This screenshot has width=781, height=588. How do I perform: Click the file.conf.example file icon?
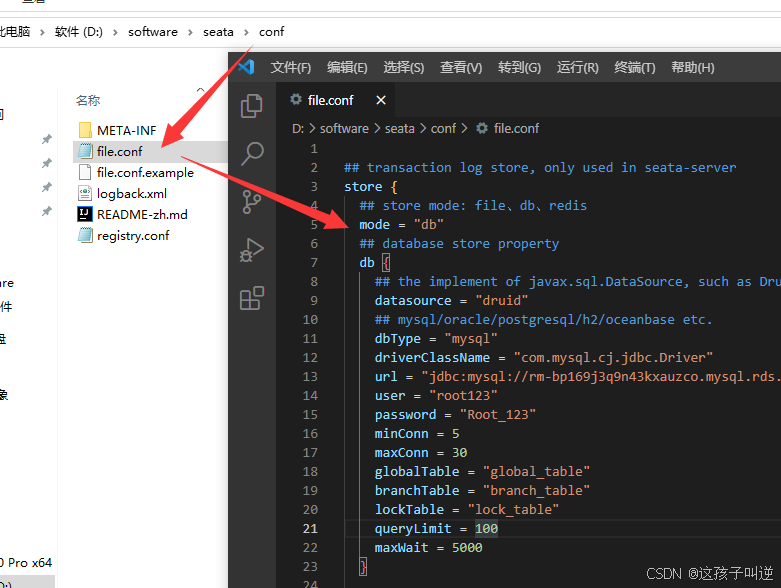[85, 172]
